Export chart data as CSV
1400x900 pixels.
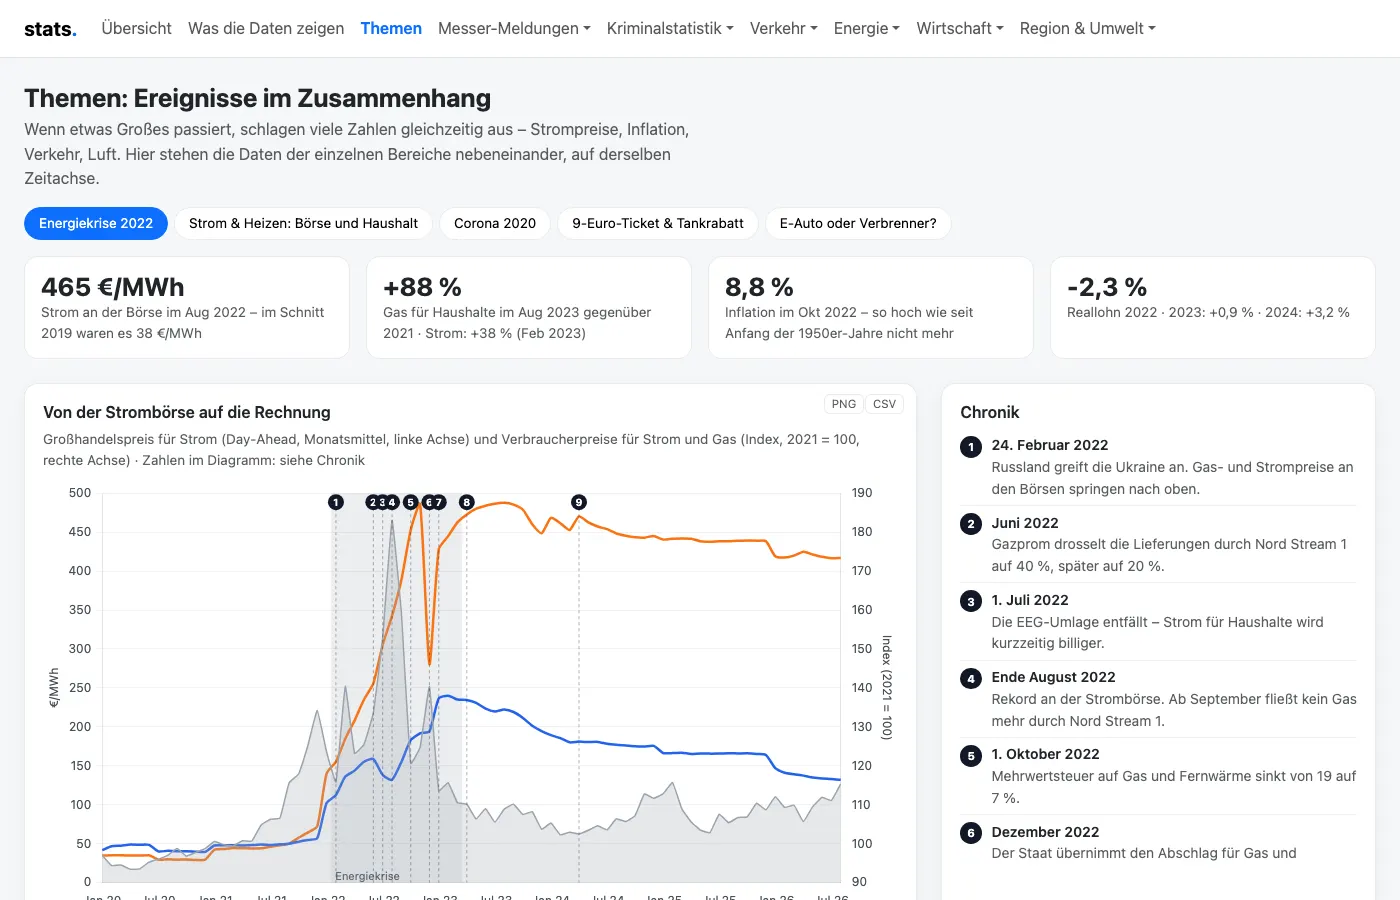point(884,404)
